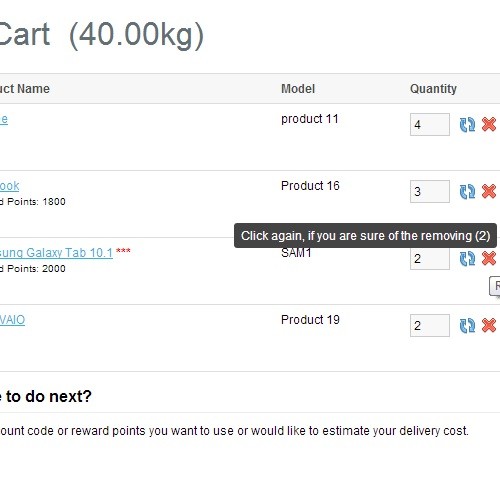Click partially visible button below SAM1 remove

pos(495,286)
